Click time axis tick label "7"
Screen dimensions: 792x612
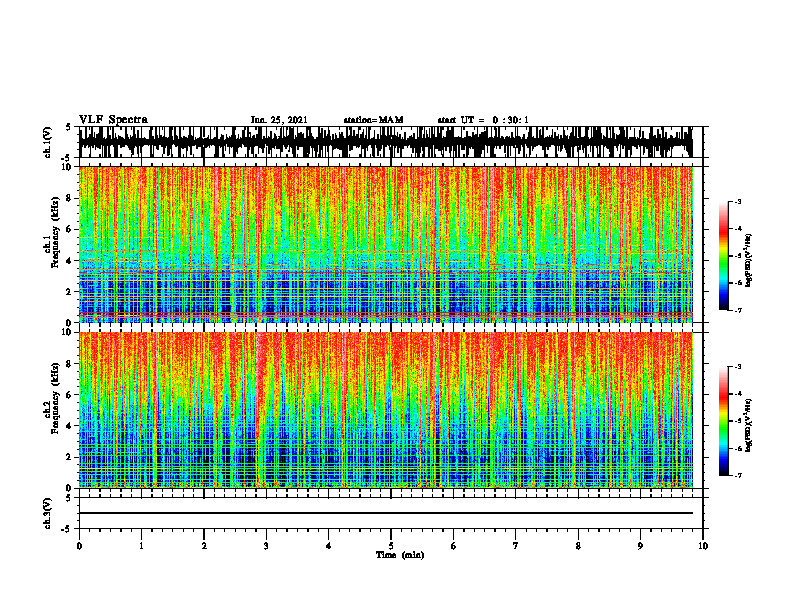click(516, 546)
